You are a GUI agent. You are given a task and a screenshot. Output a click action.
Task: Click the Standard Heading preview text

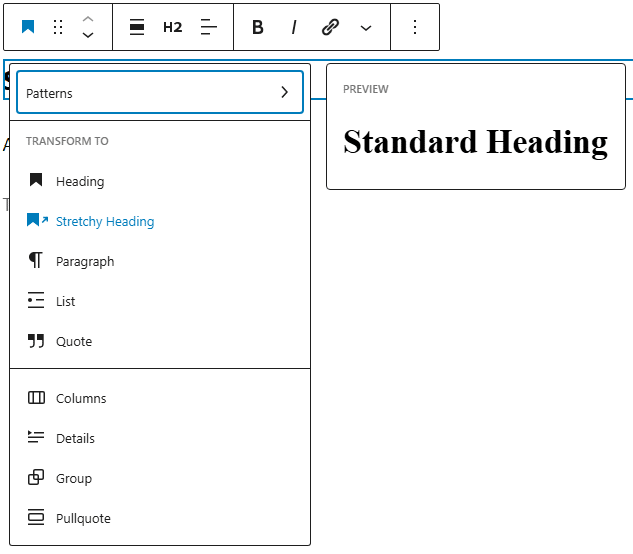tap(476, 142)
